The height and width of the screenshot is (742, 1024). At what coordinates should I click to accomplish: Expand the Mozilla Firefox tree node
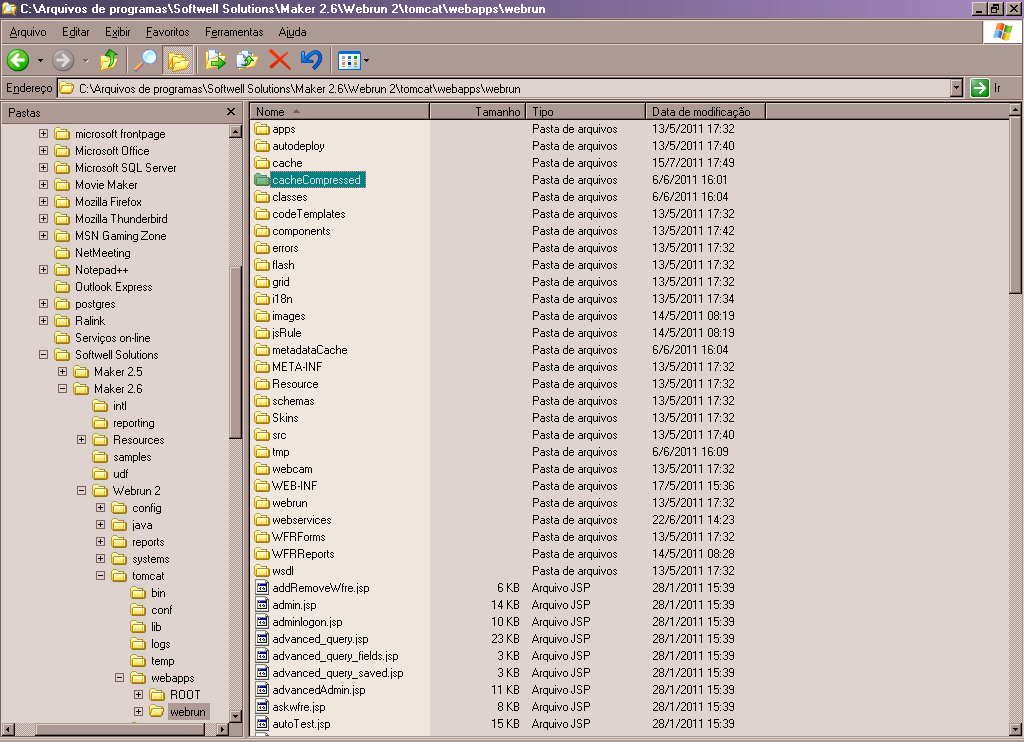point(43,201)
